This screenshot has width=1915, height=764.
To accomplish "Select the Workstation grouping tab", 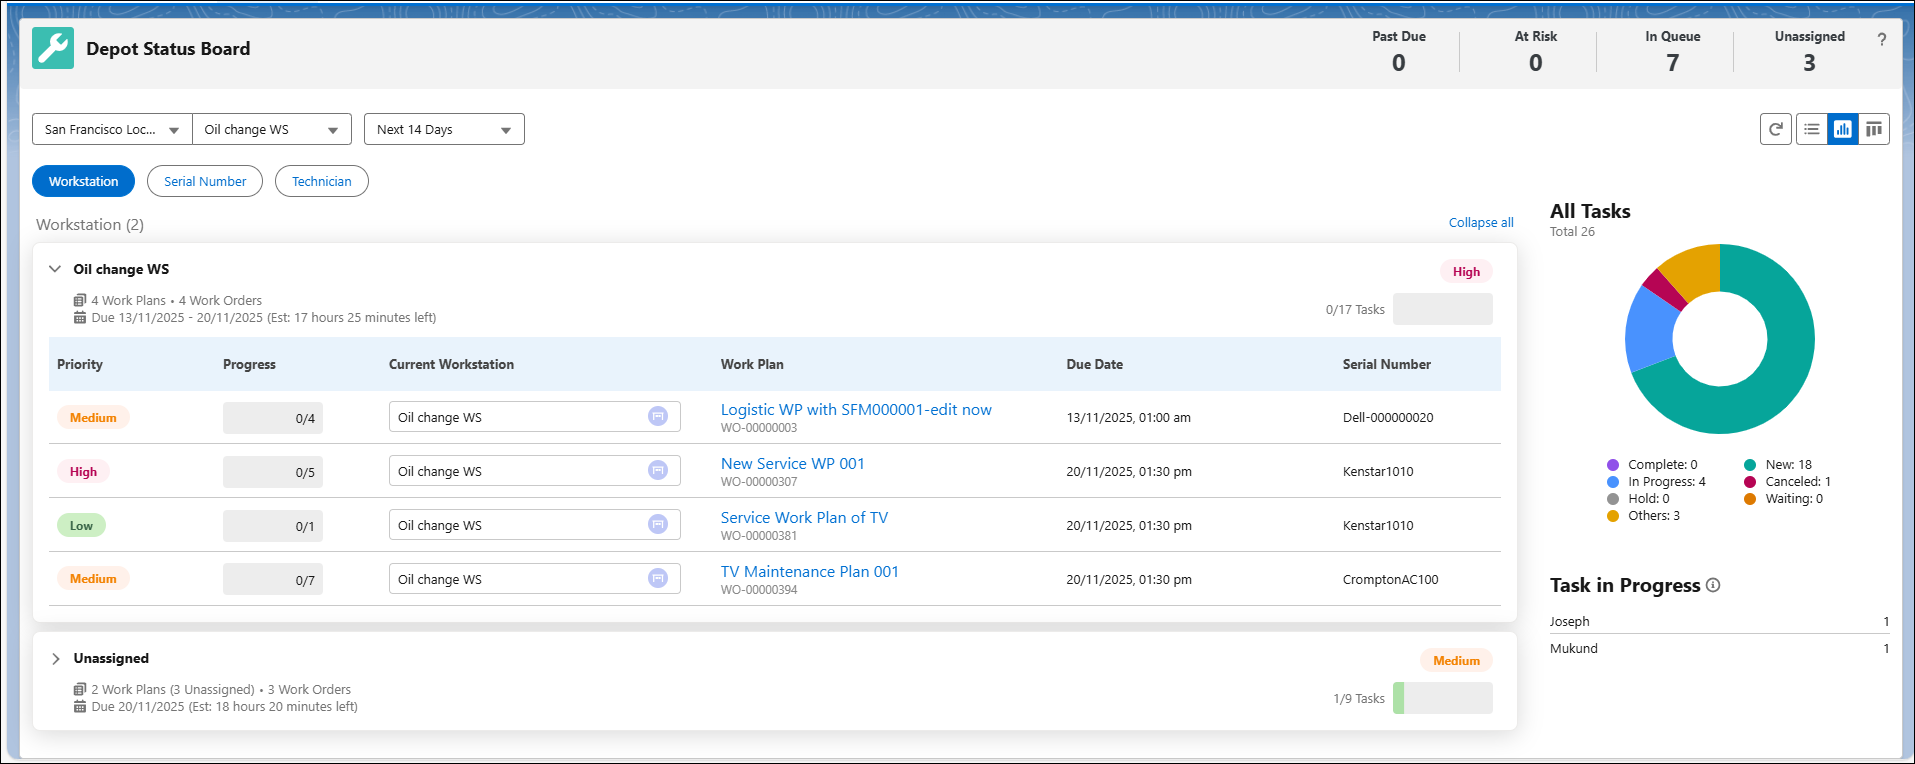I will 83,181.
